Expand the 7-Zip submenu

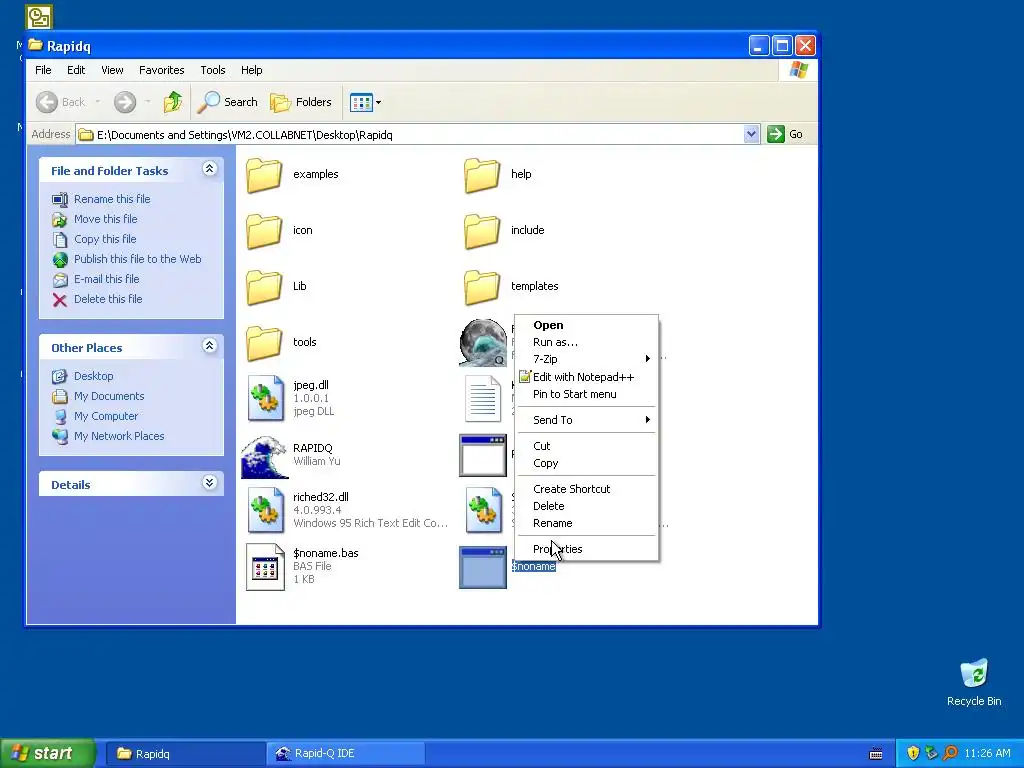(586, 359)
